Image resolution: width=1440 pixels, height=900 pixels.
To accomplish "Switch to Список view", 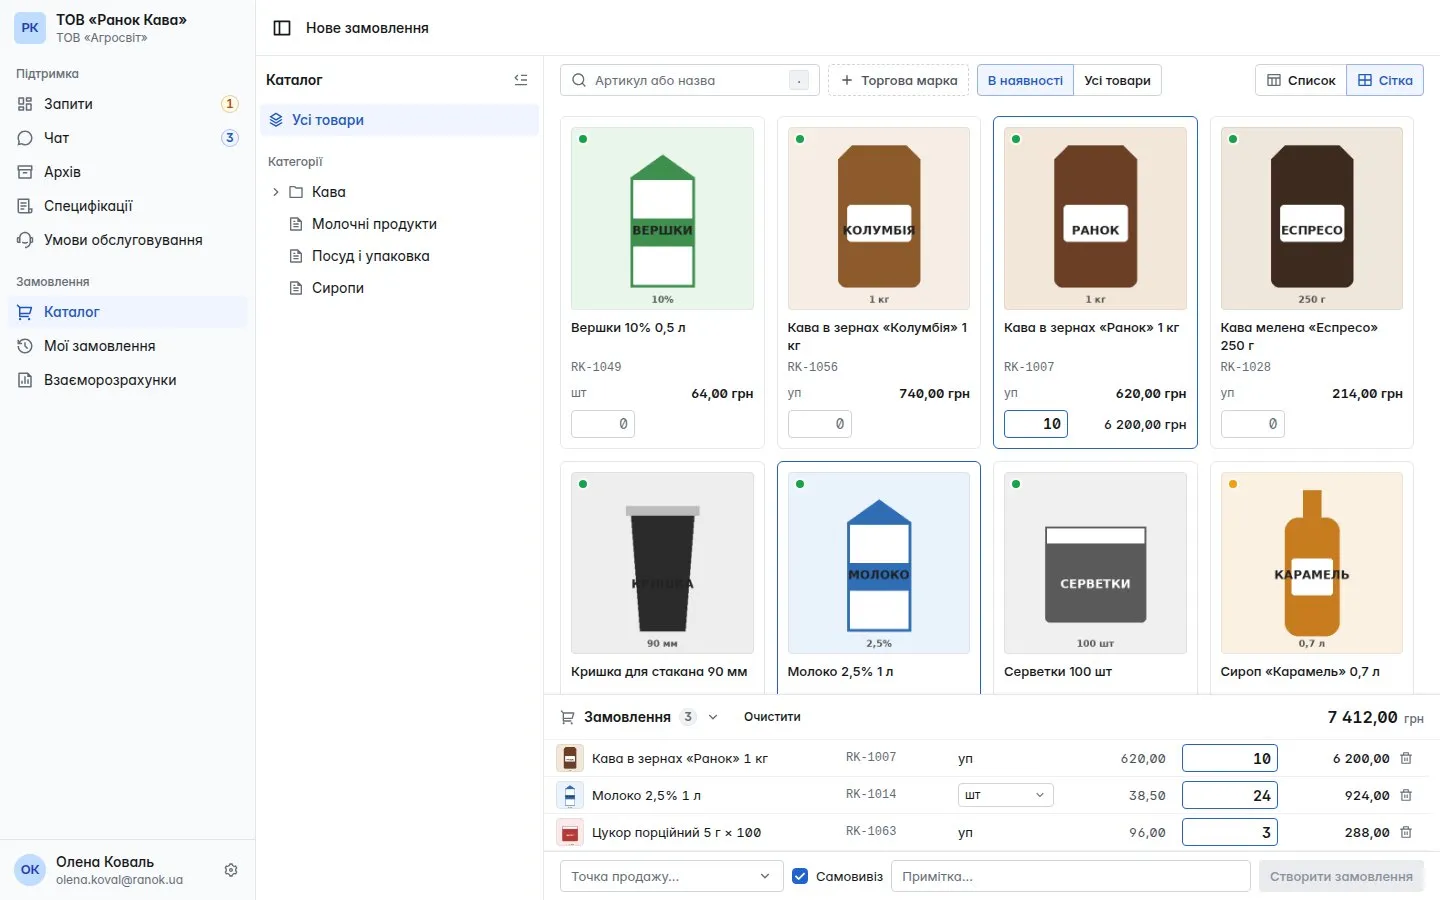I will [x=1301, y=80].
